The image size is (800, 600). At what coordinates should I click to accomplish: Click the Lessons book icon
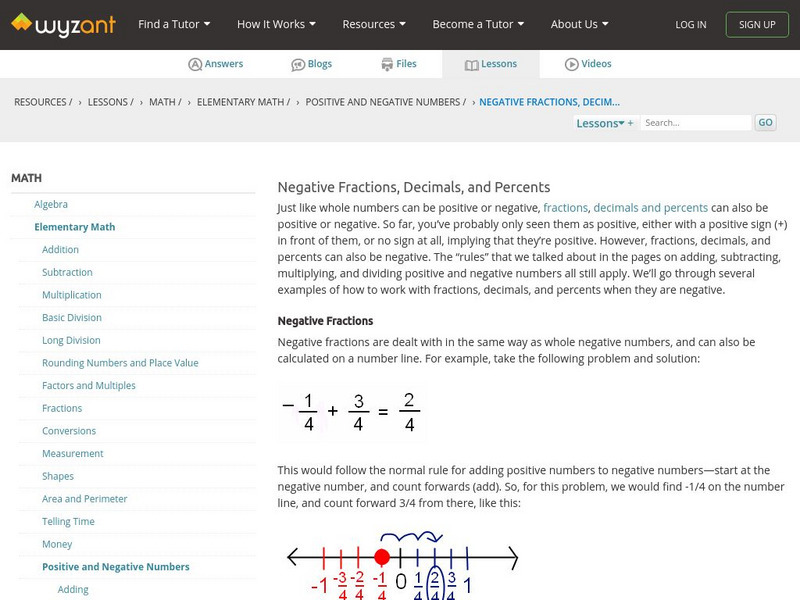click(471, 64)
